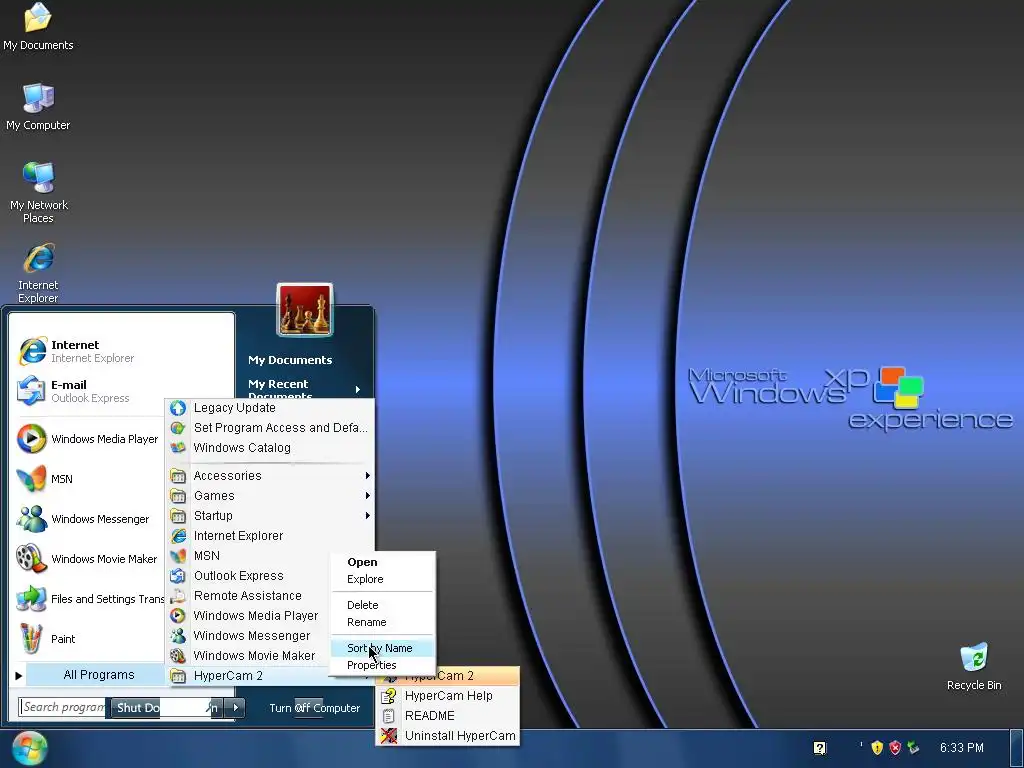Expand the Accessories folder
The image size is (1024, 768).
tap(270, 476)
